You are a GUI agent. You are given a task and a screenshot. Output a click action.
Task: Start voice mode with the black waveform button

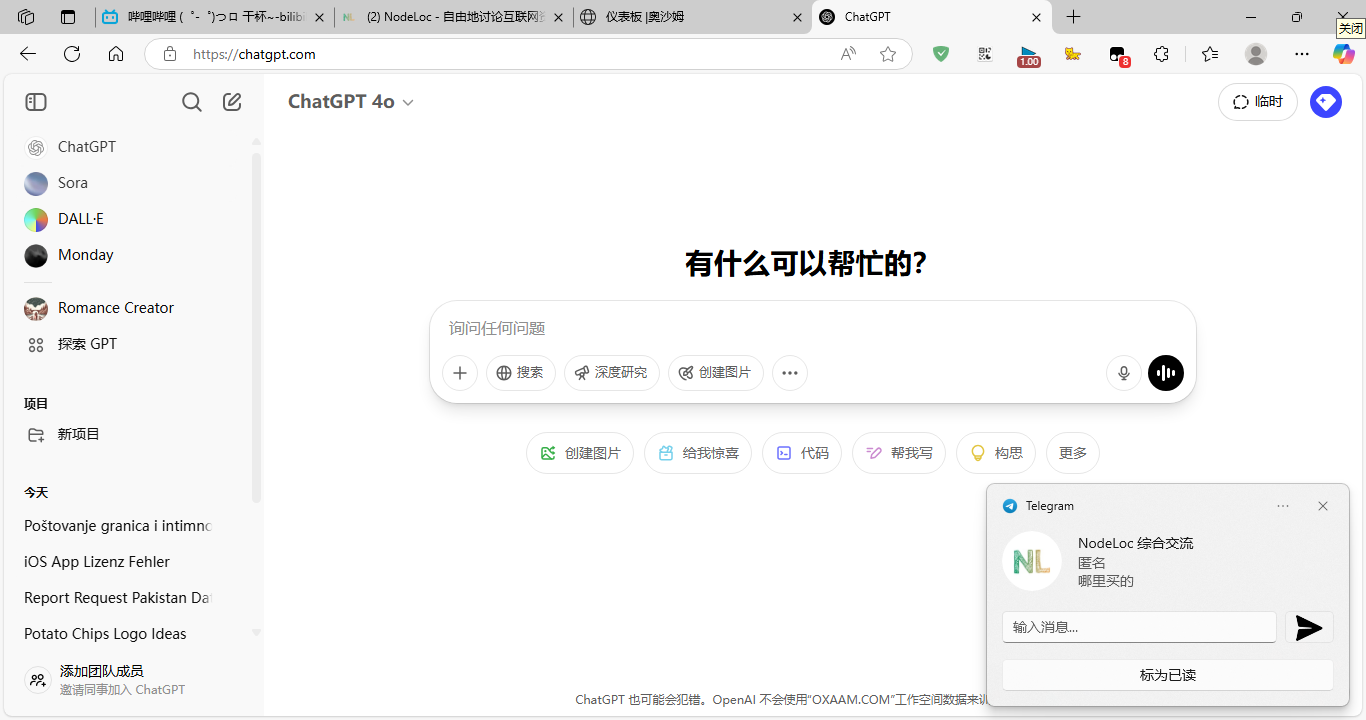click(x=1166, y=373)
